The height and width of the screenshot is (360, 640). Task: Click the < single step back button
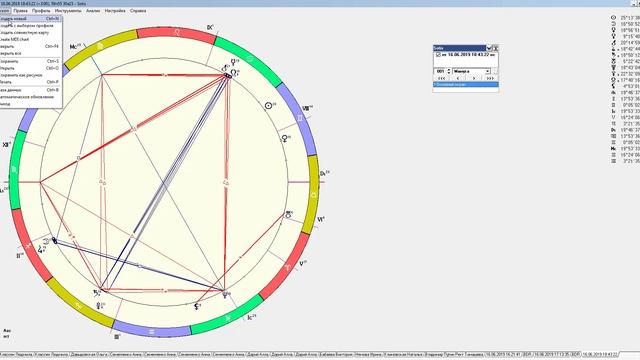tap(458, 78)
